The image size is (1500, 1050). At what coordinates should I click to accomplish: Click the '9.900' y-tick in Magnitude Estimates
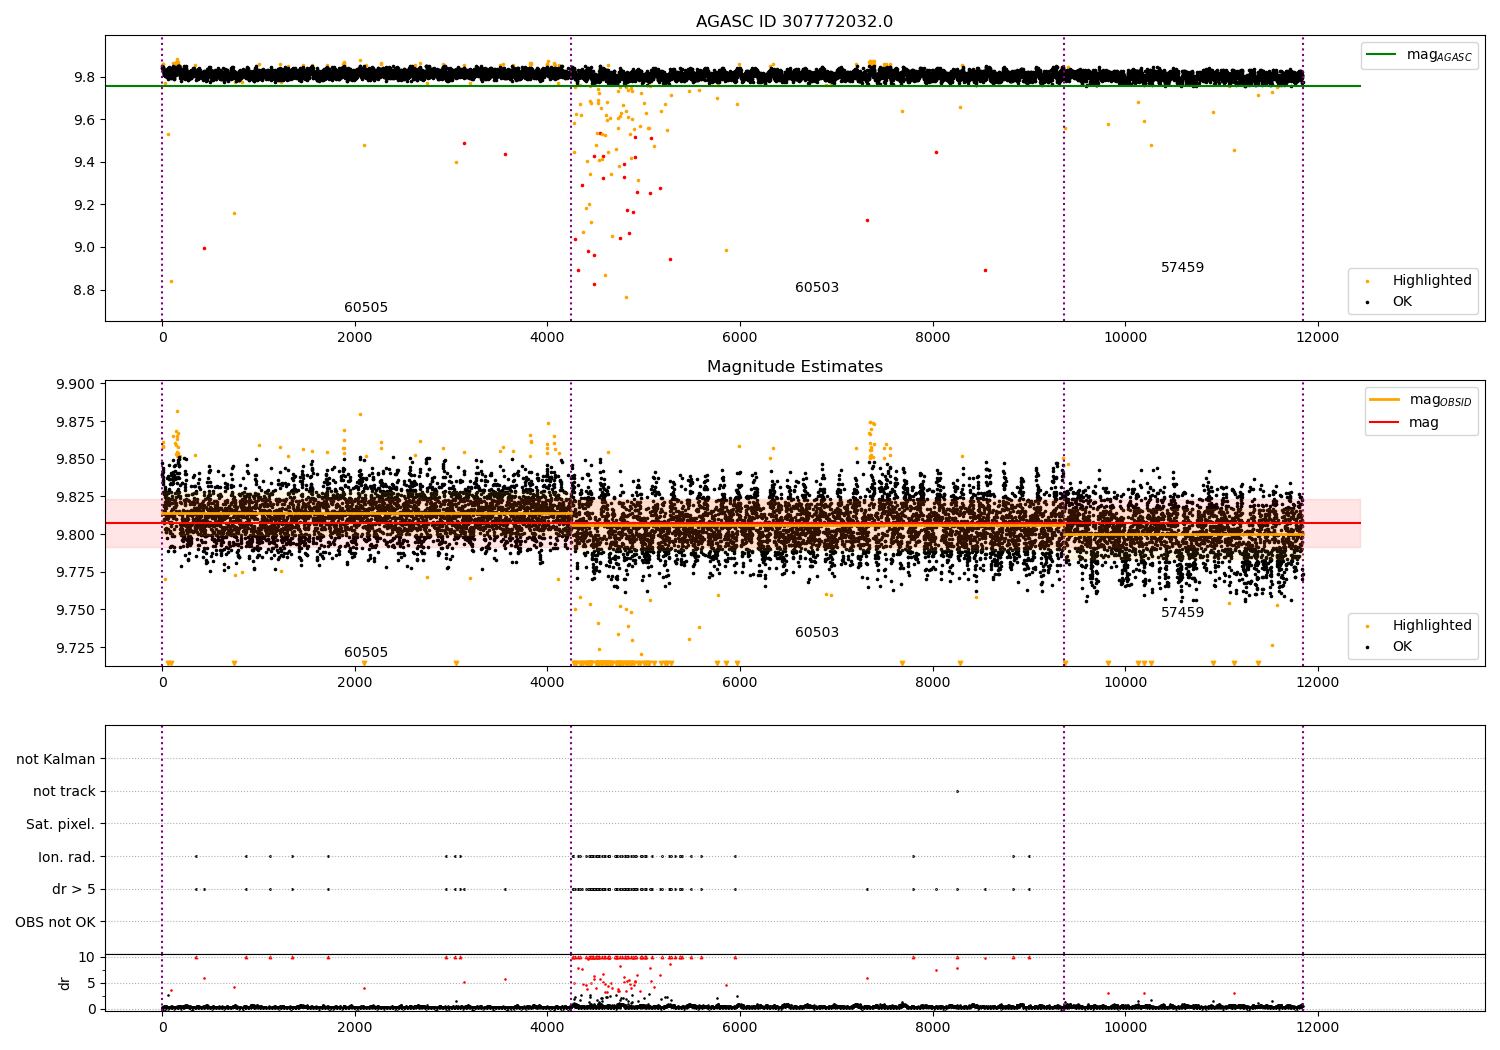coord(76,385)
